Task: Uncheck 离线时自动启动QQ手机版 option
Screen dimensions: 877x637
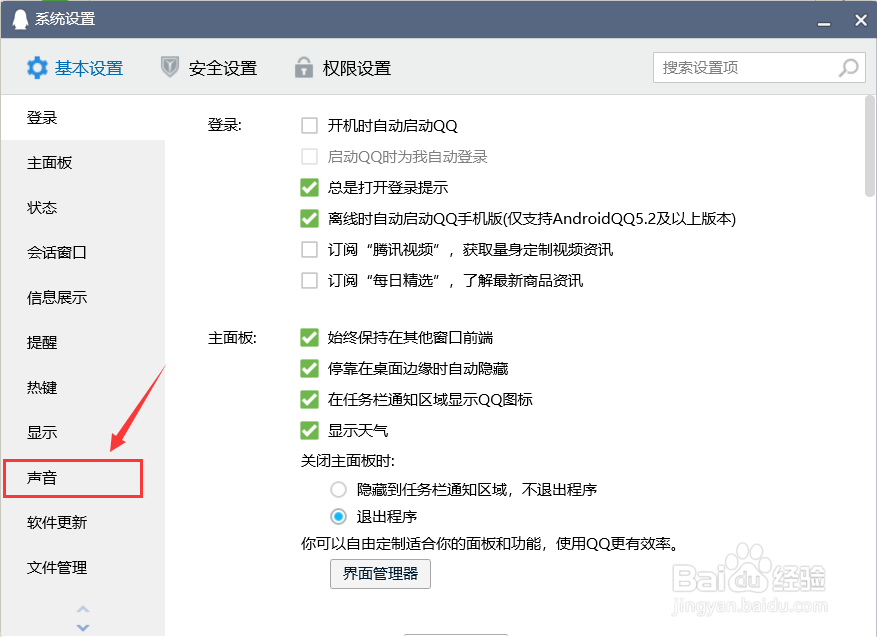Action: click(309, 218)
